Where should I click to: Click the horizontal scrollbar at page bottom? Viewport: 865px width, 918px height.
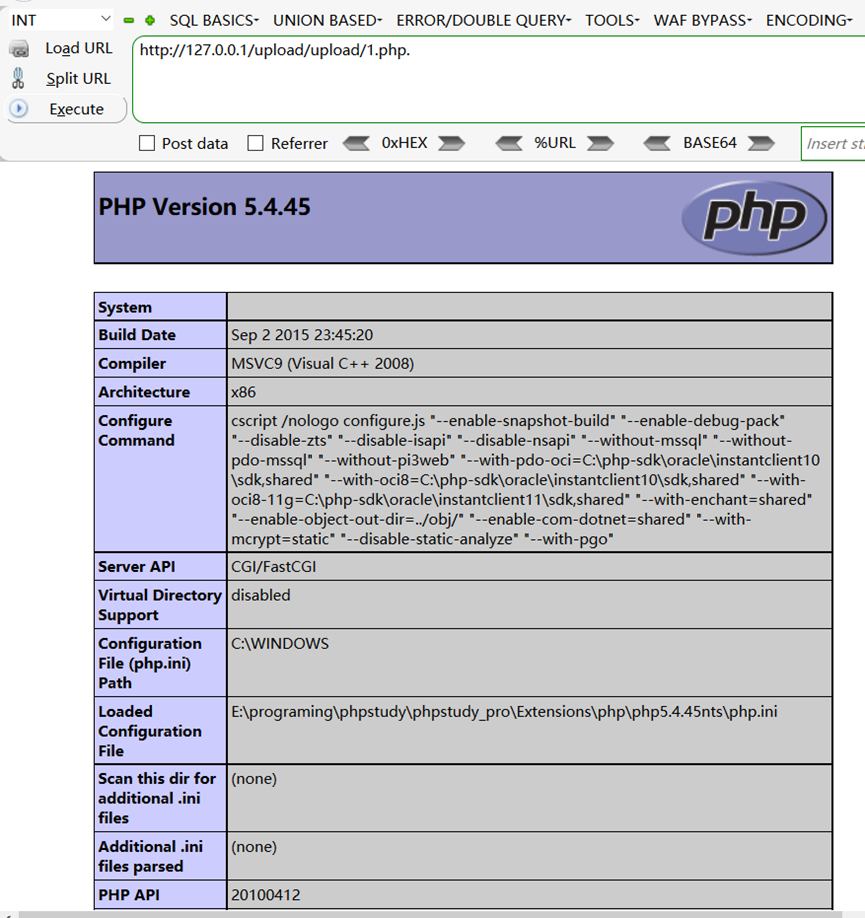coord(432,914)
